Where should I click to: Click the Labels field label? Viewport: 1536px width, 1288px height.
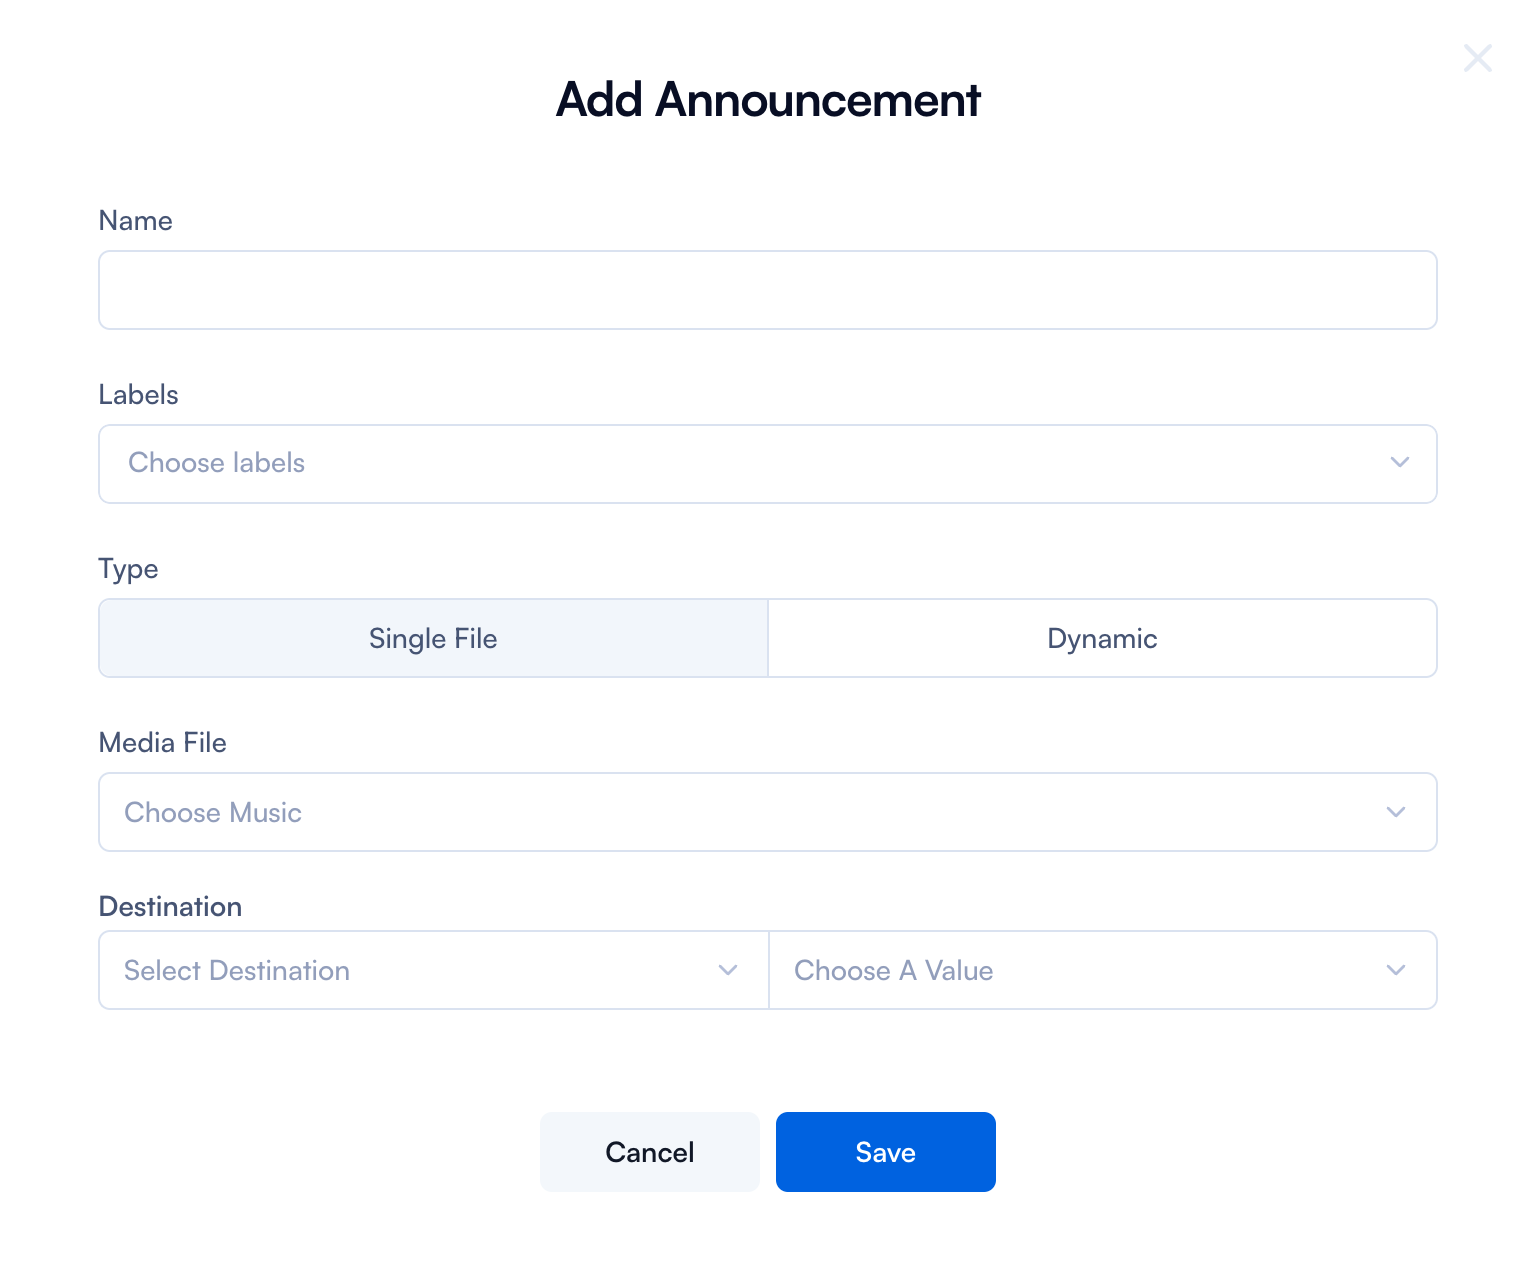139,395
